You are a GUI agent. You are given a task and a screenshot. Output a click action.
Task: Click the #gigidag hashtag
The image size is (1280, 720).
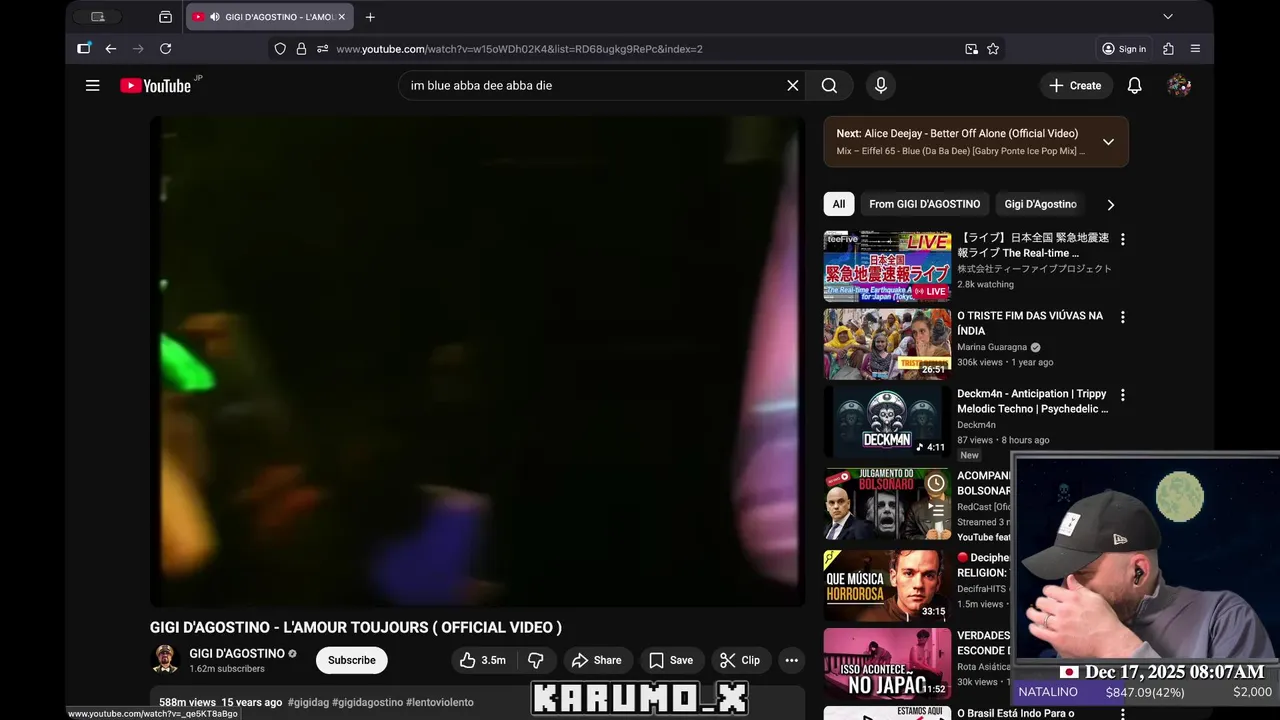308,703
